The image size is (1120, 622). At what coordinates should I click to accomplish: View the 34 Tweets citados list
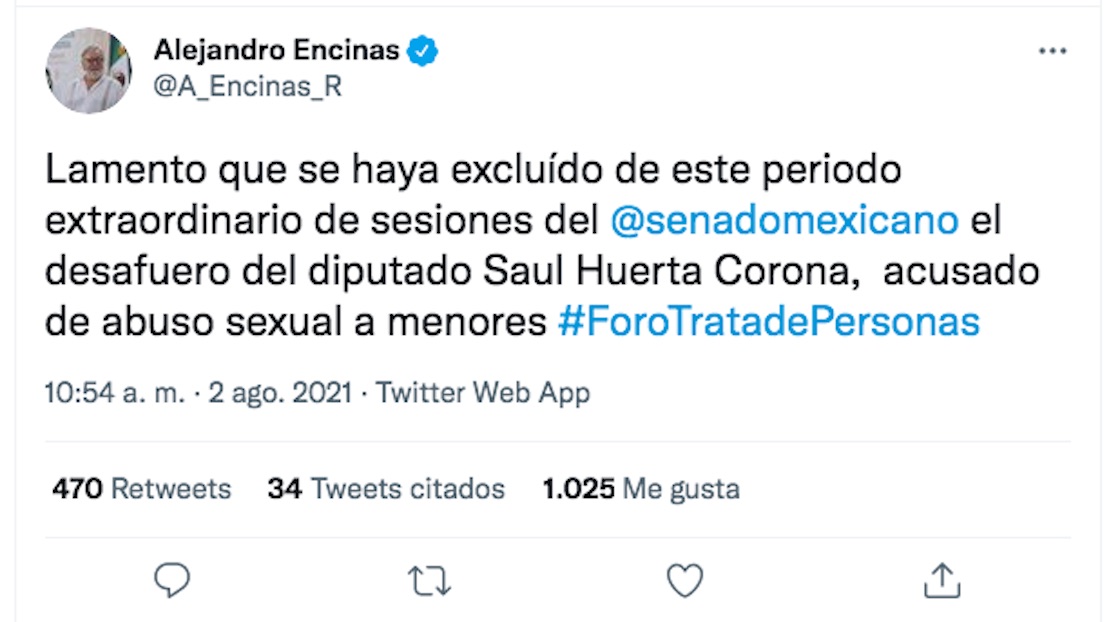[x=386, y=489]
